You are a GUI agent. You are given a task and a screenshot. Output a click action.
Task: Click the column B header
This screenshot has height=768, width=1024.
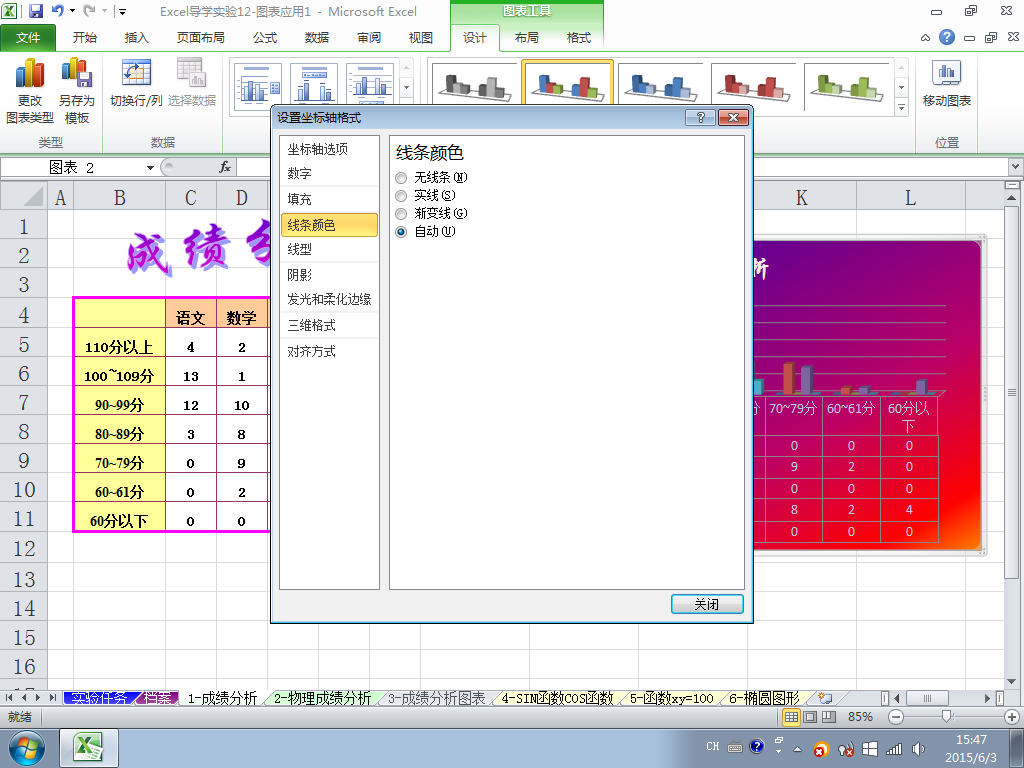coord(120,197)
